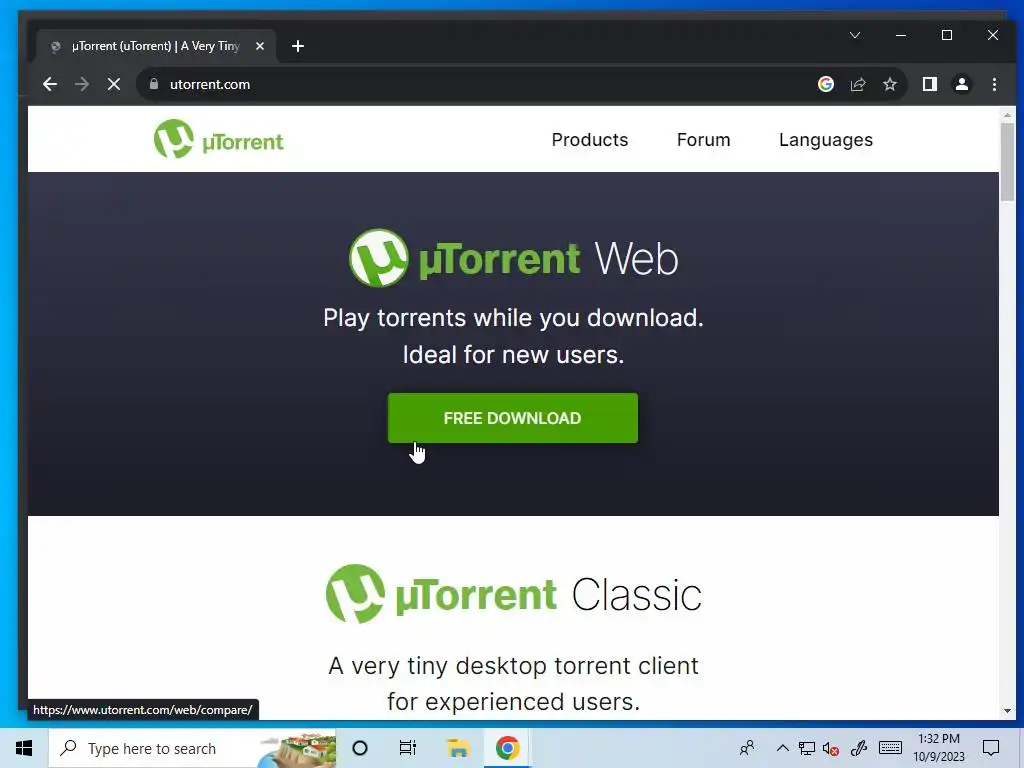Click the page vertical scrollbar thumb
1024x768 pixels.
[1007, 162]
